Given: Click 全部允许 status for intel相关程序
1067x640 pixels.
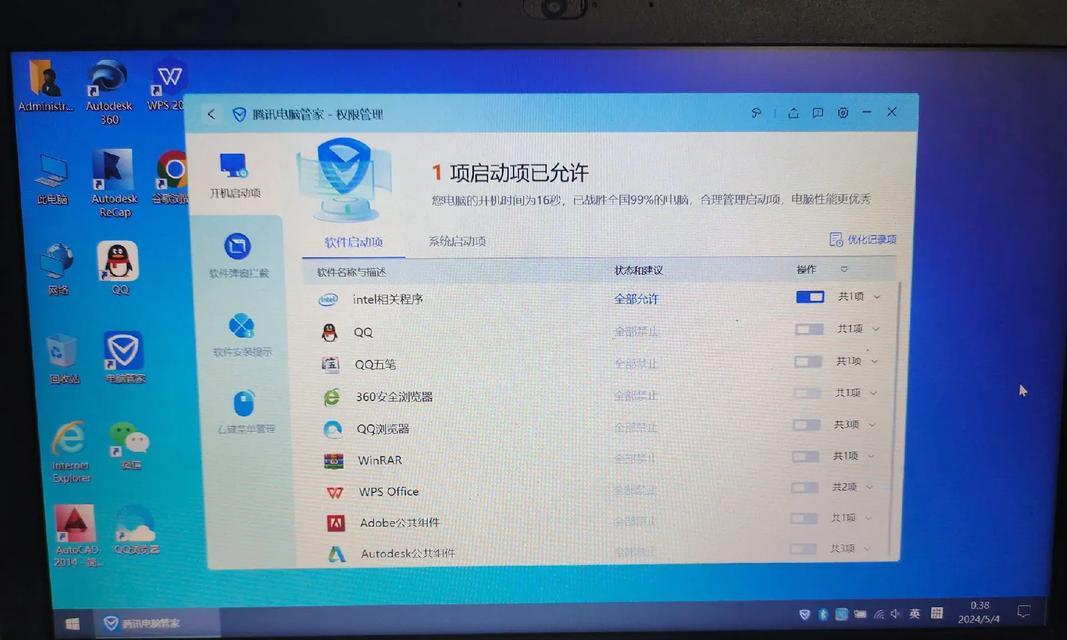Looking at the screenshot, I should (636, 299).
